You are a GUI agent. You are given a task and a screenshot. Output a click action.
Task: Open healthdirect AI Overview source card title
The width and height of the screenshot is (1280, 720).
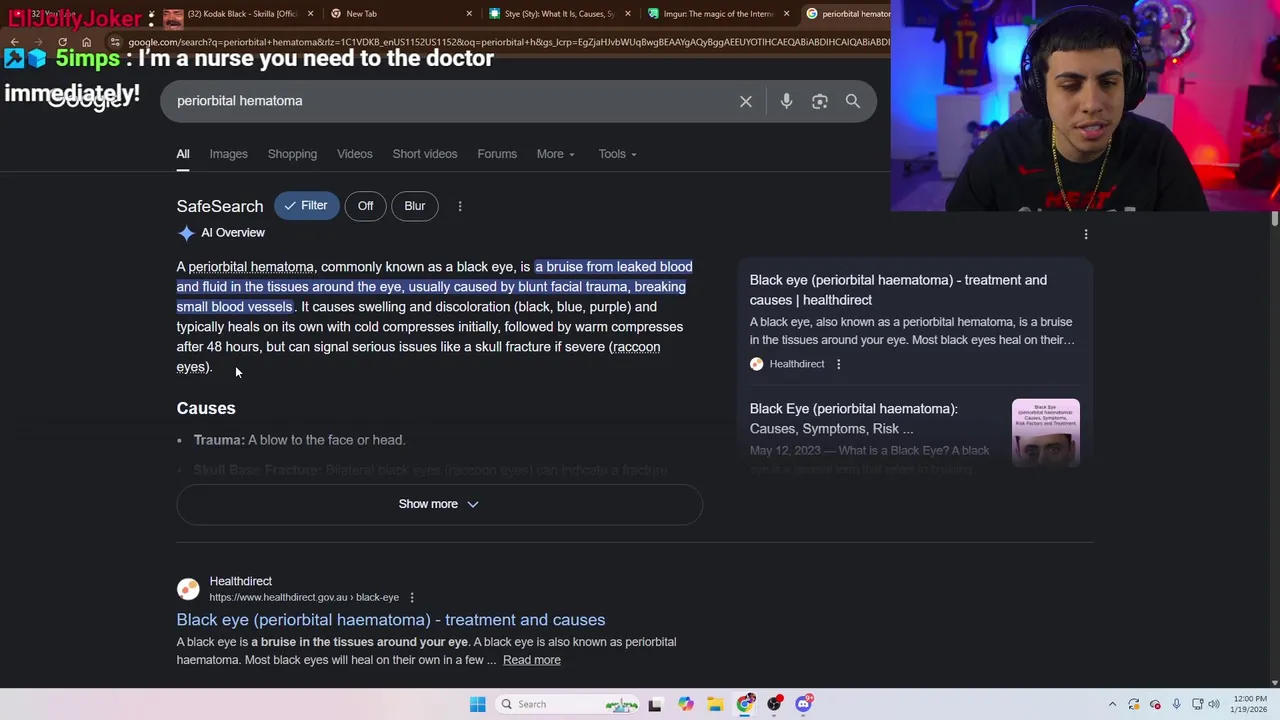pyautogui.click(x=898, y=290)
